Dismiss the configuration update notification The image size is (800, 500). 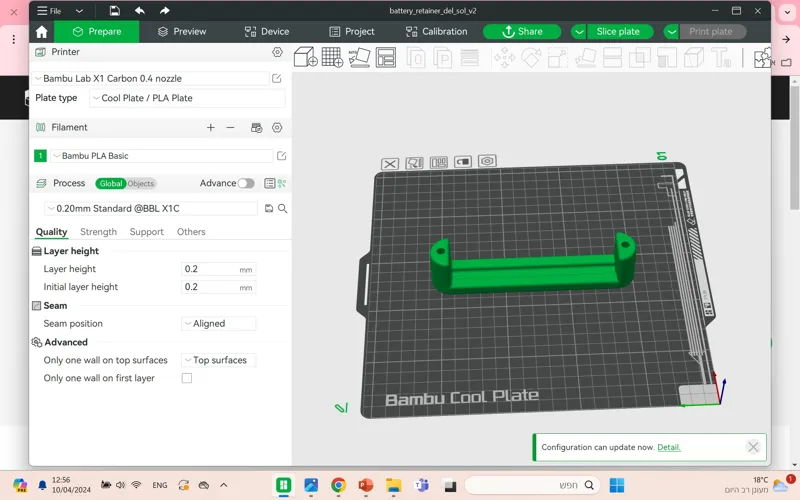(753, 447)
